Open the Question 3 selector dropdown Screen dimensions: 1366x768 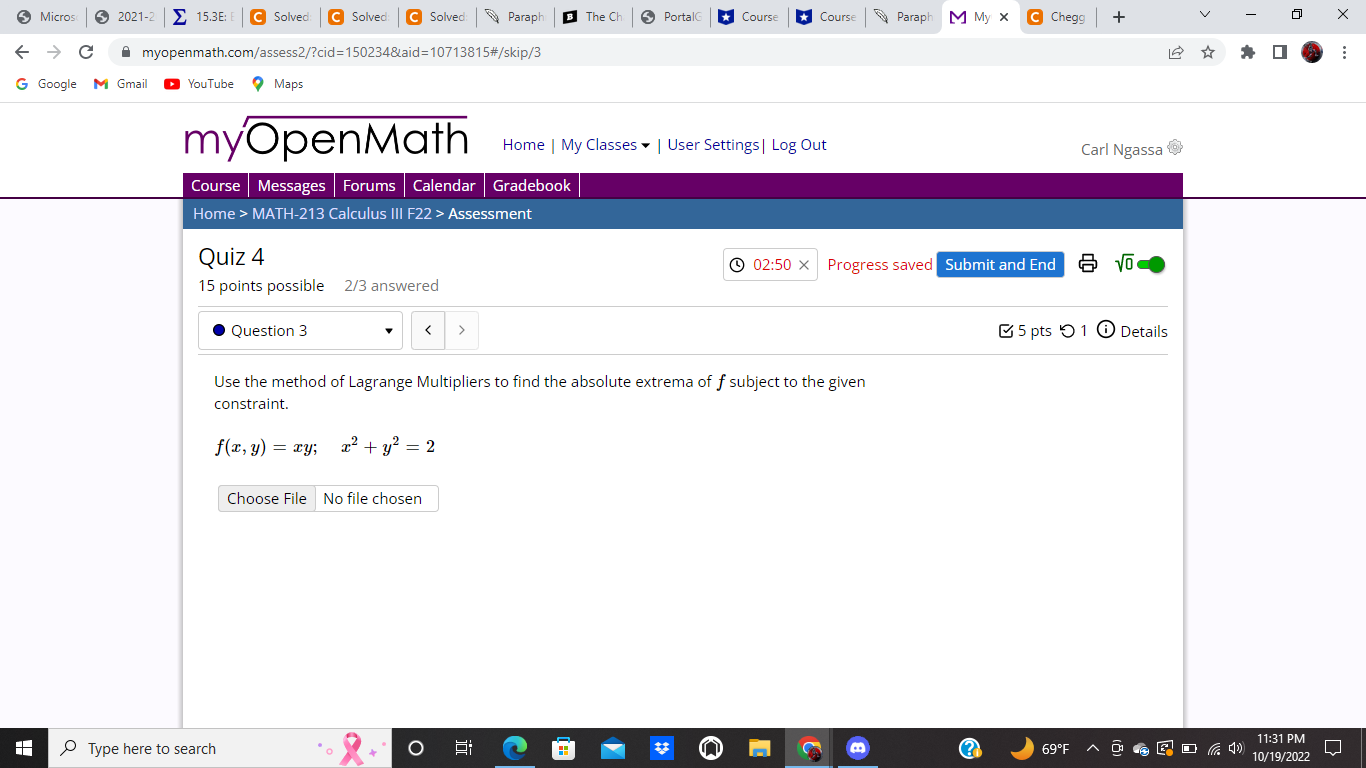click(x=300, y=330)
